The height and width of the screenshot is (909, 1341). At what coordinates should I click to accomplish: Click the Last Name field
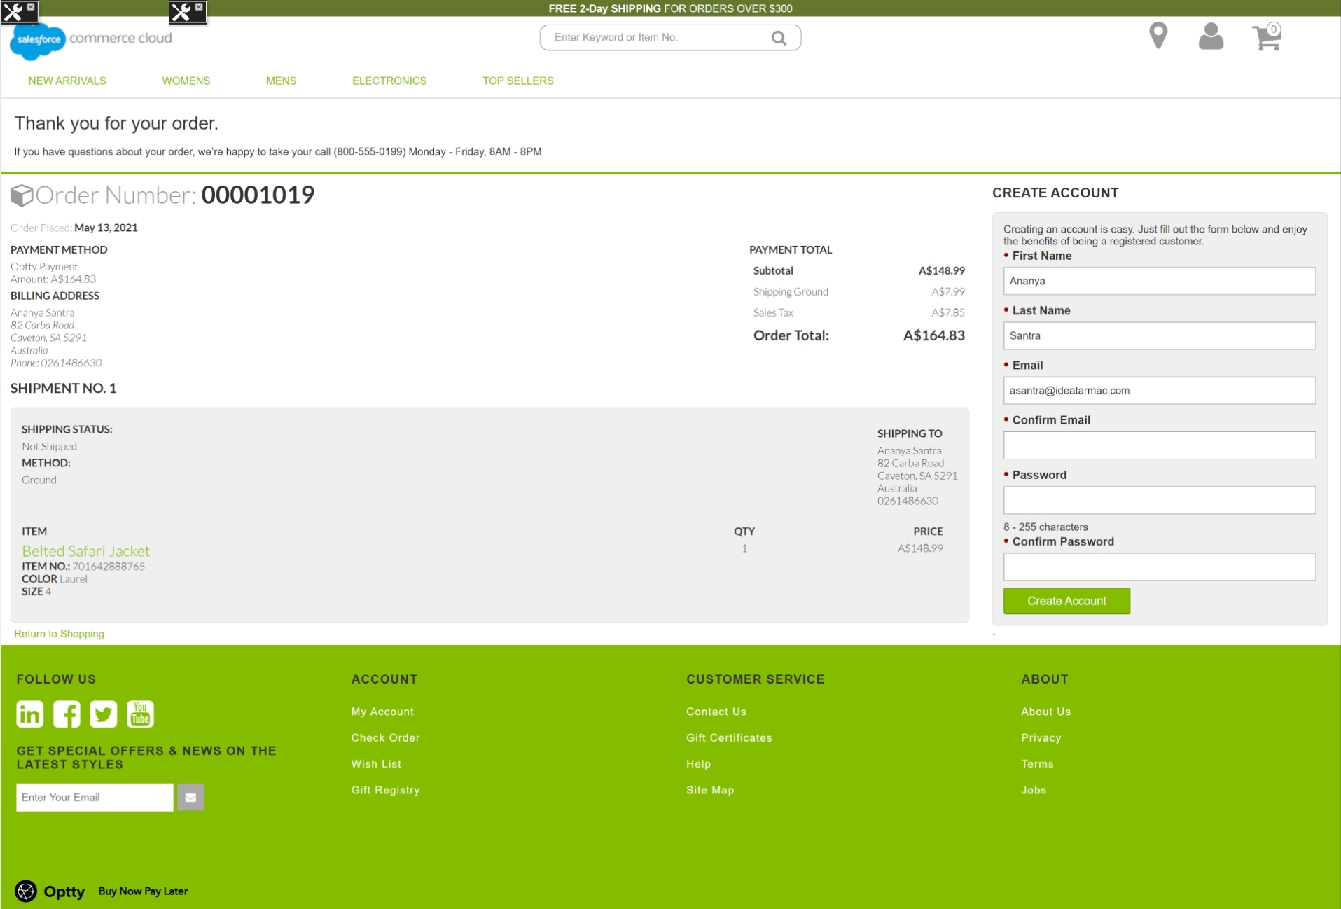(1159, 336)
